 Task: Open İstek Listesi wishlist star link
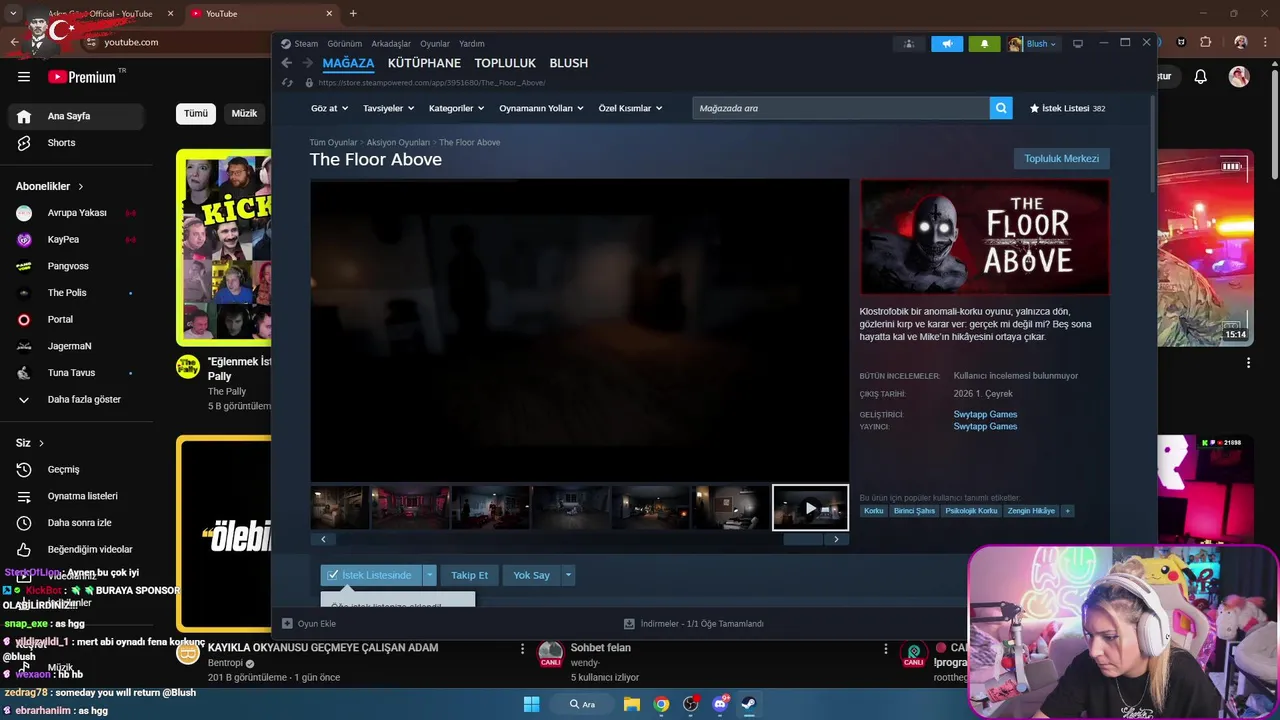1067,108
